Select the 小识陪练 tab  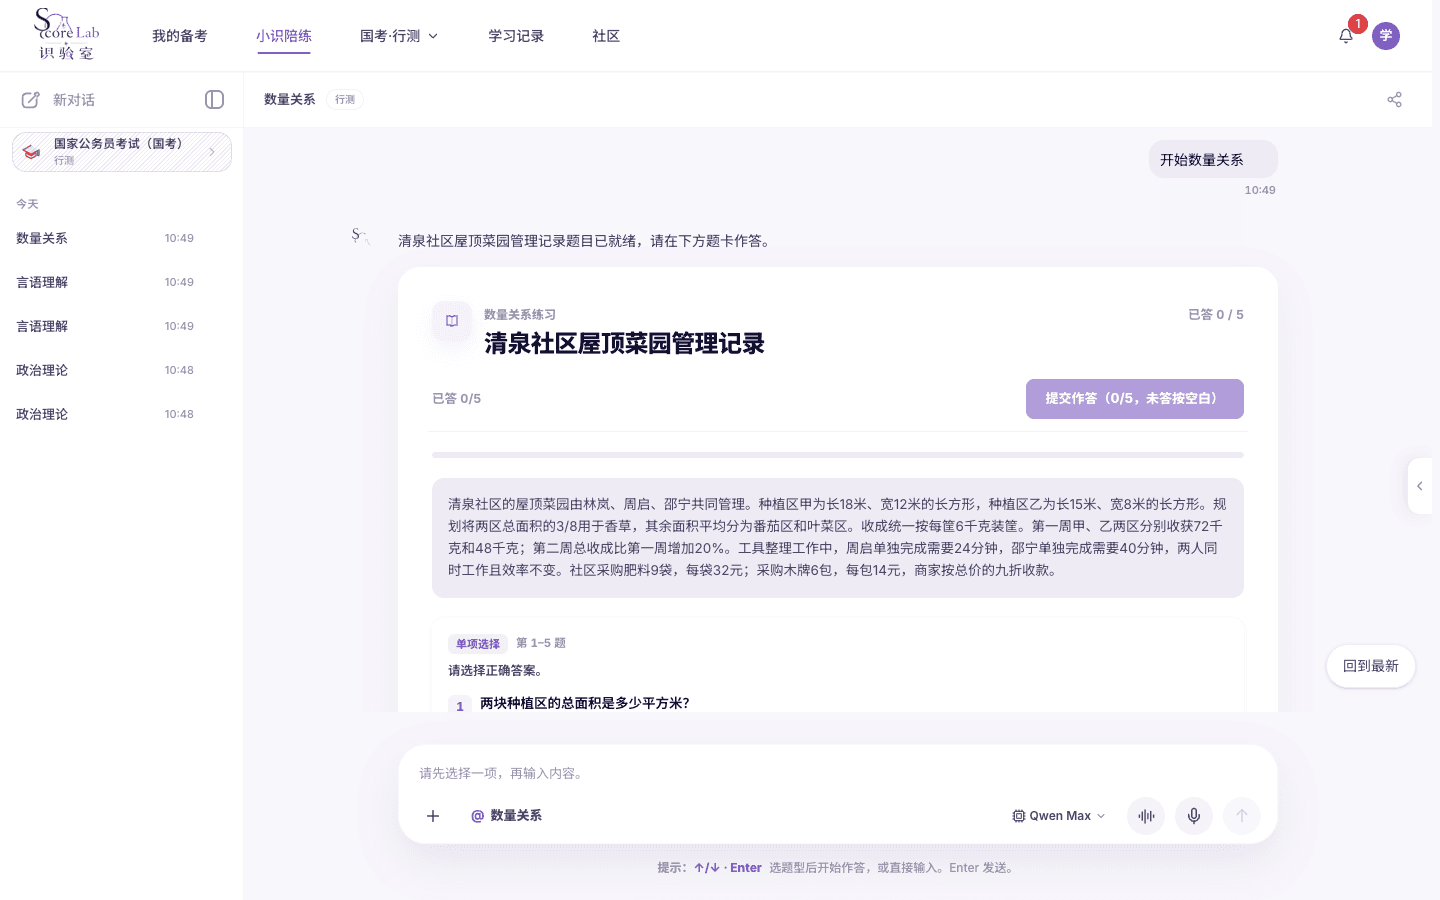(284, 36)
